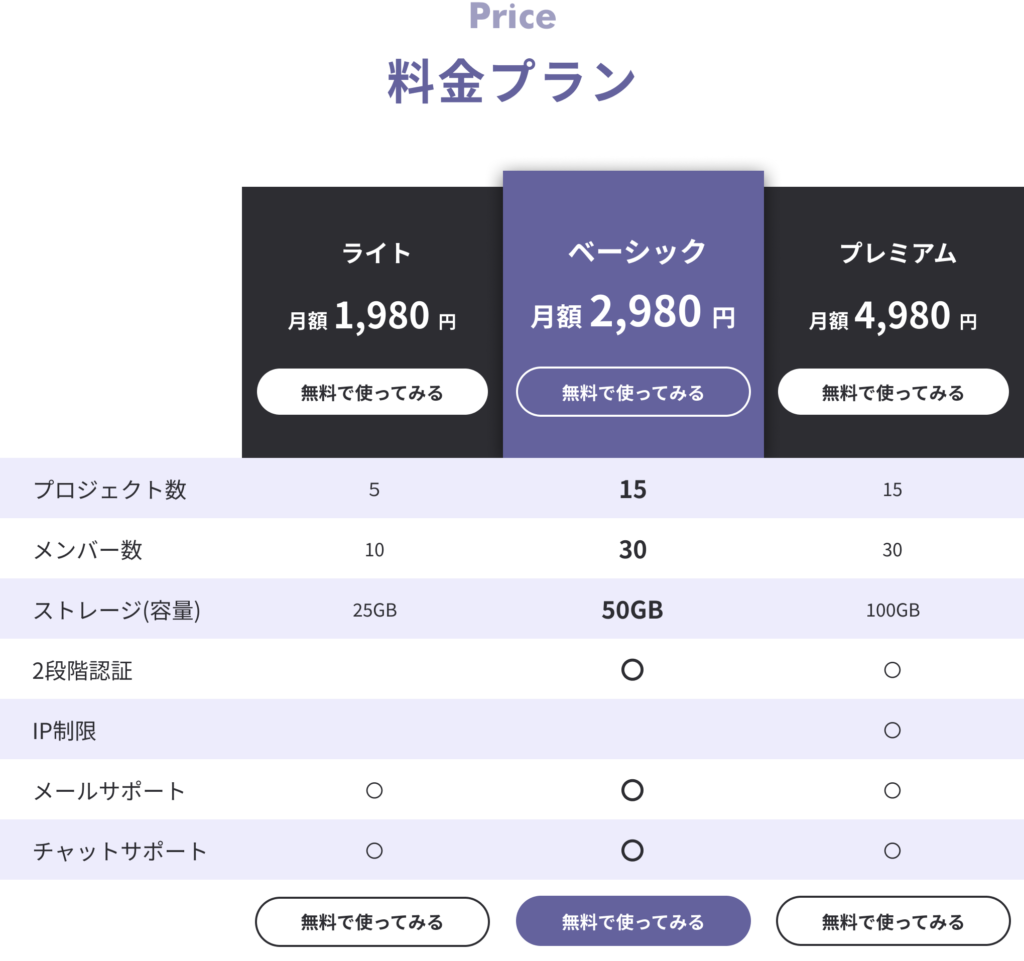Click the プレミアム header's 無料で使ってみる button
Viewport: 1024px width, 961px height.
(893, 392)
